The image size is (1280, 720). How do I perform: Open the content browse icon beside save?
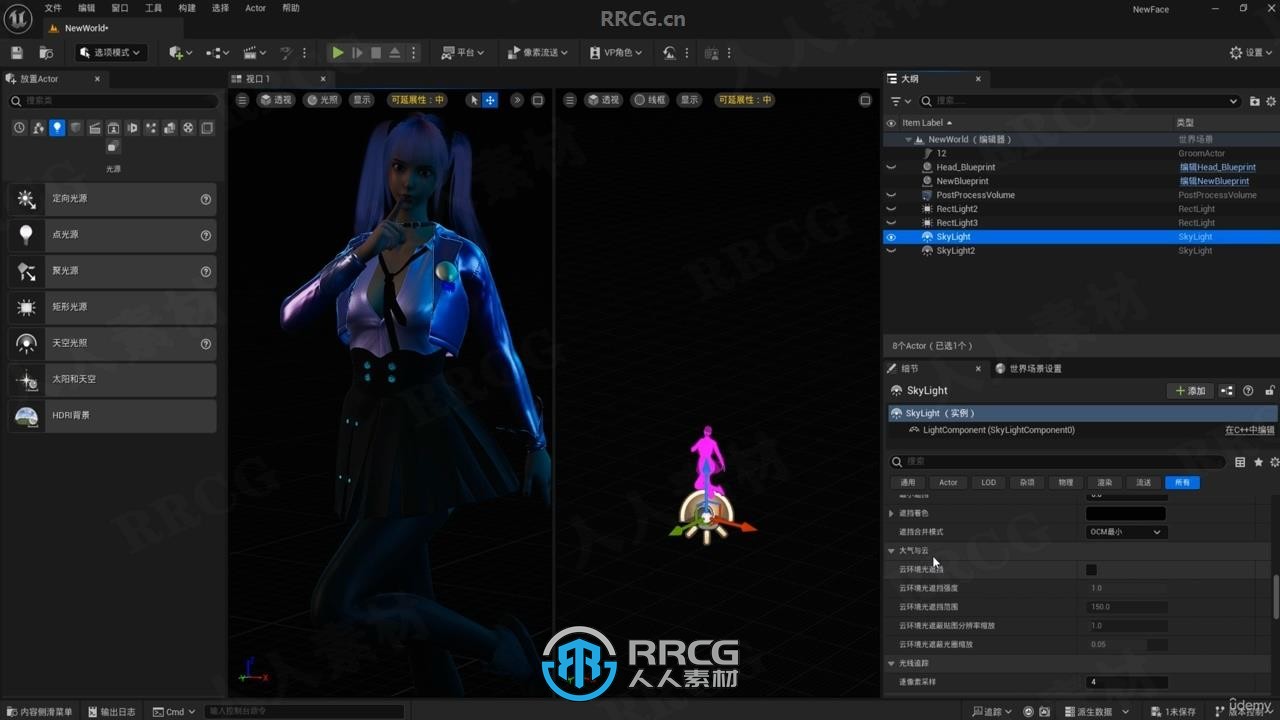[46, 53]
